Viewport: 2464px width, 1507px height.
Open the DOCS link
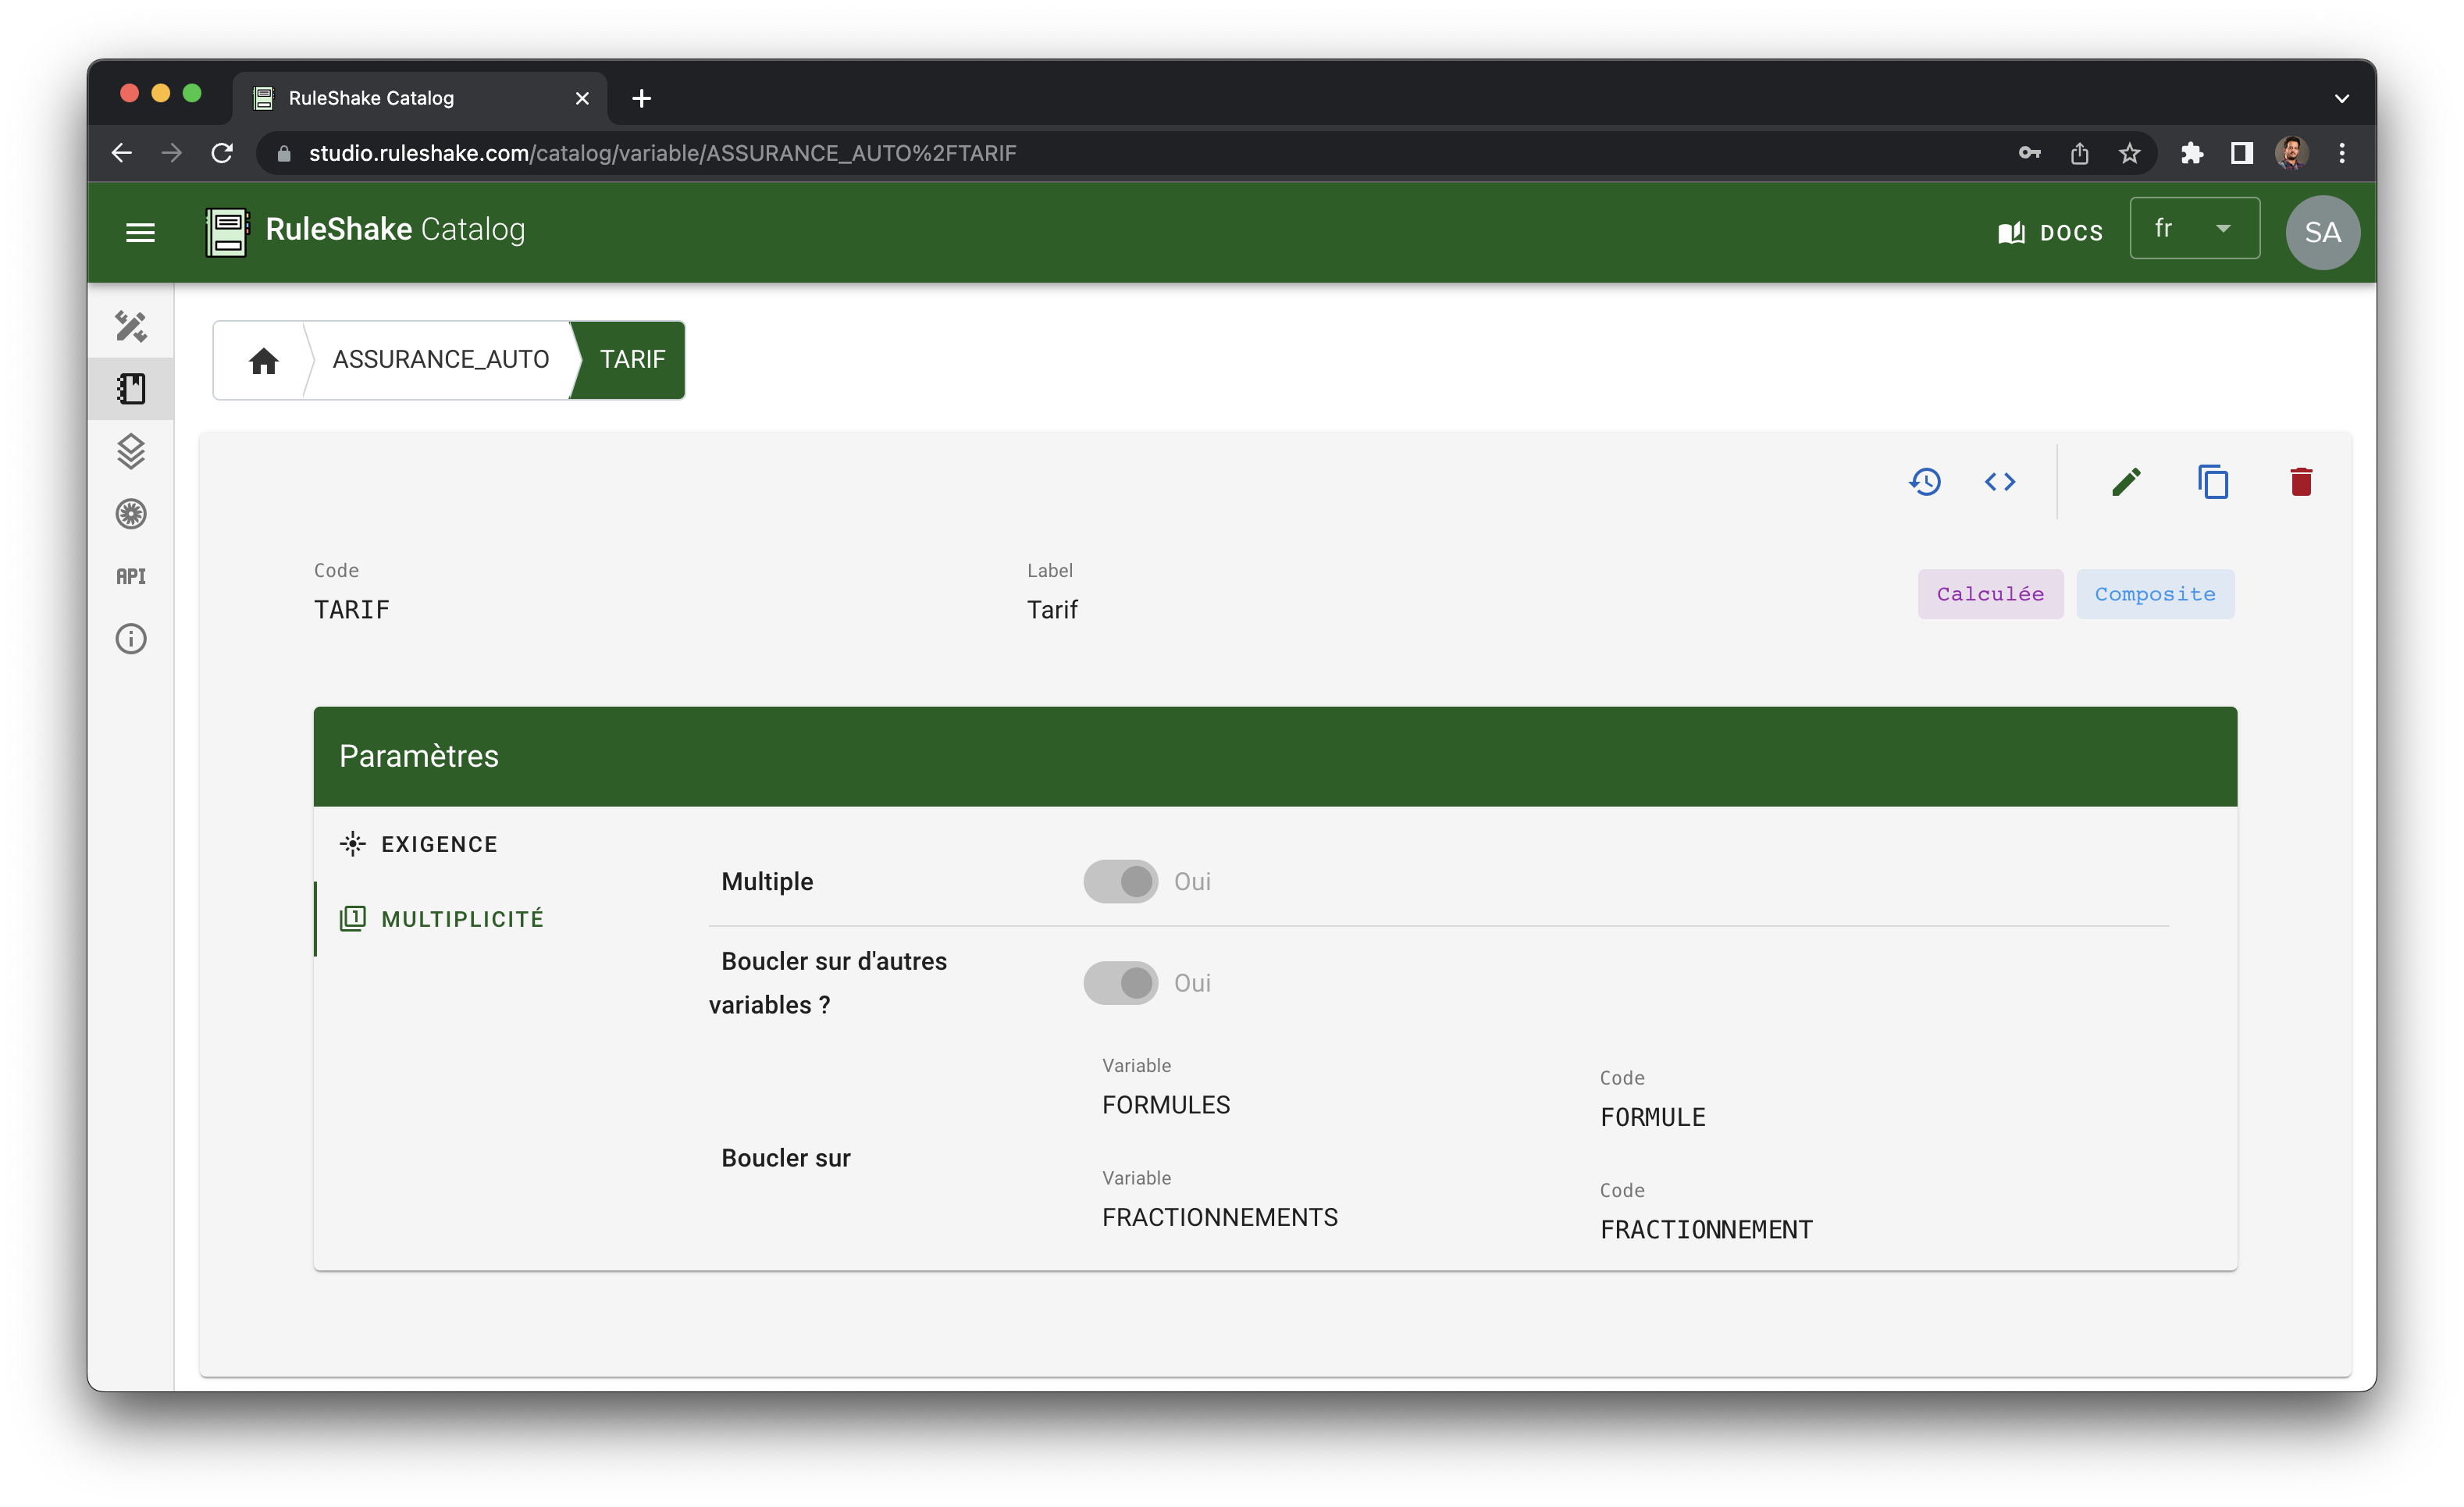coord(2051,232)
